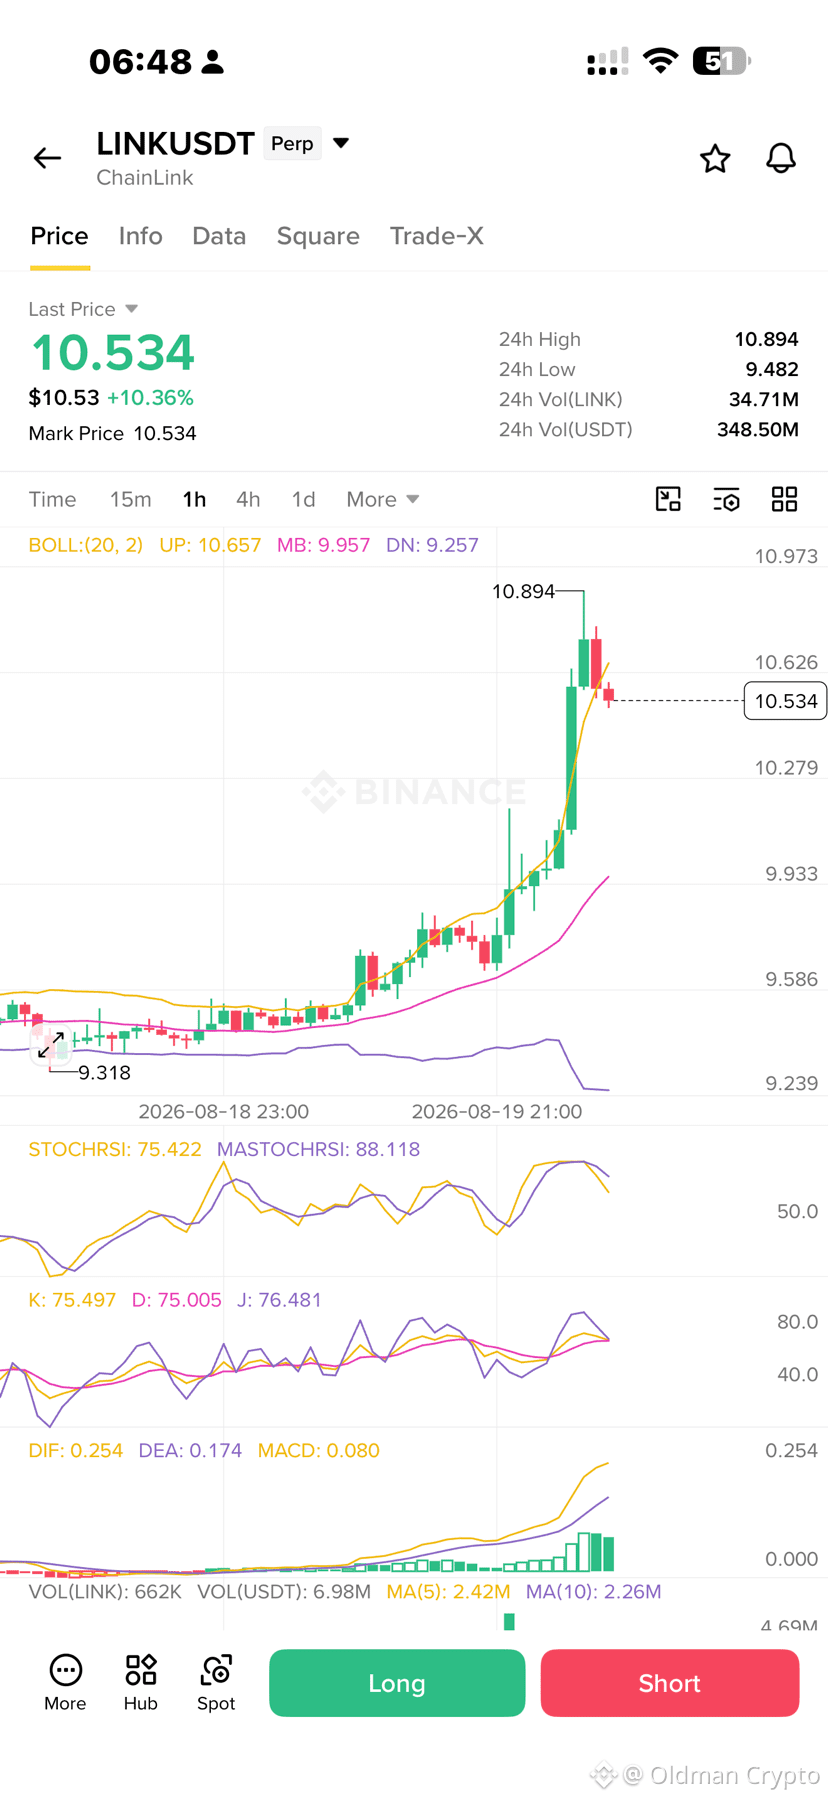Open the Trade-X tab
Viewport: 828px width, 1800px height.
437,236
